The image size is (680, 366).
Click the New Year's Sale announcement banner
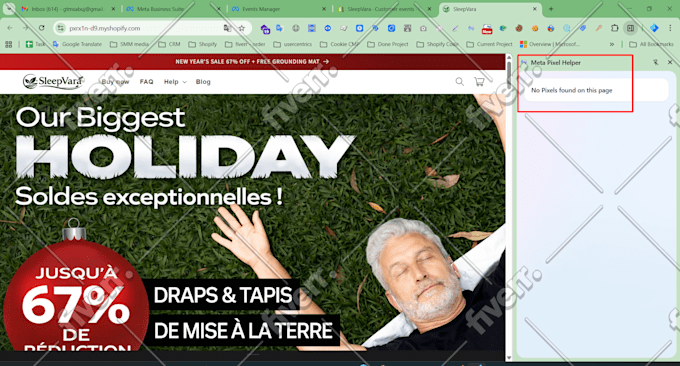pos(252,62)
